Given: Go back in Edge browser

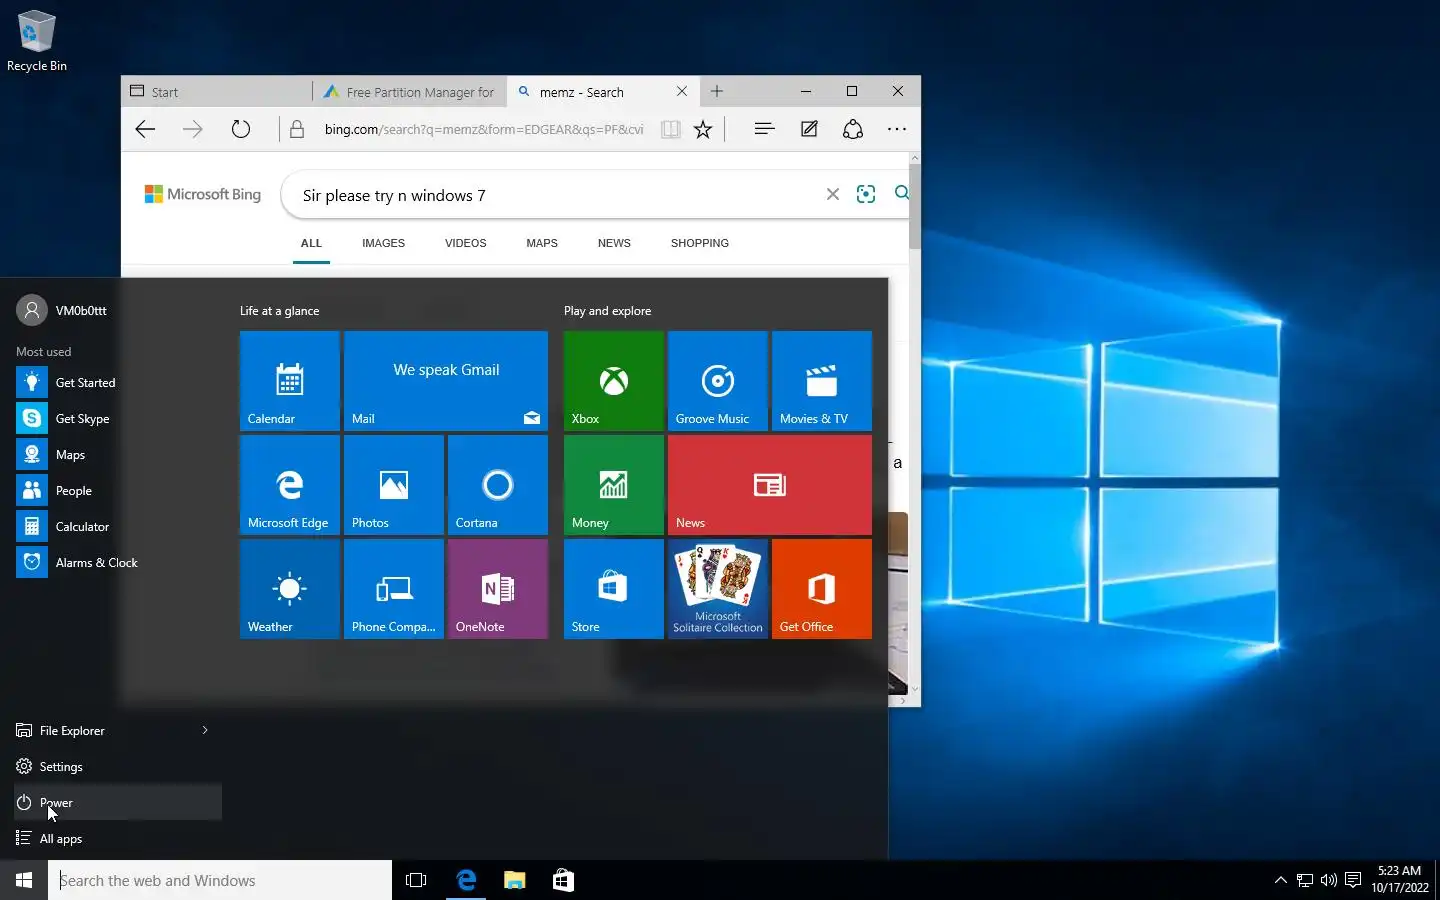Looking at the screenshot, I should pyautogui.click(x=146, y=129).
